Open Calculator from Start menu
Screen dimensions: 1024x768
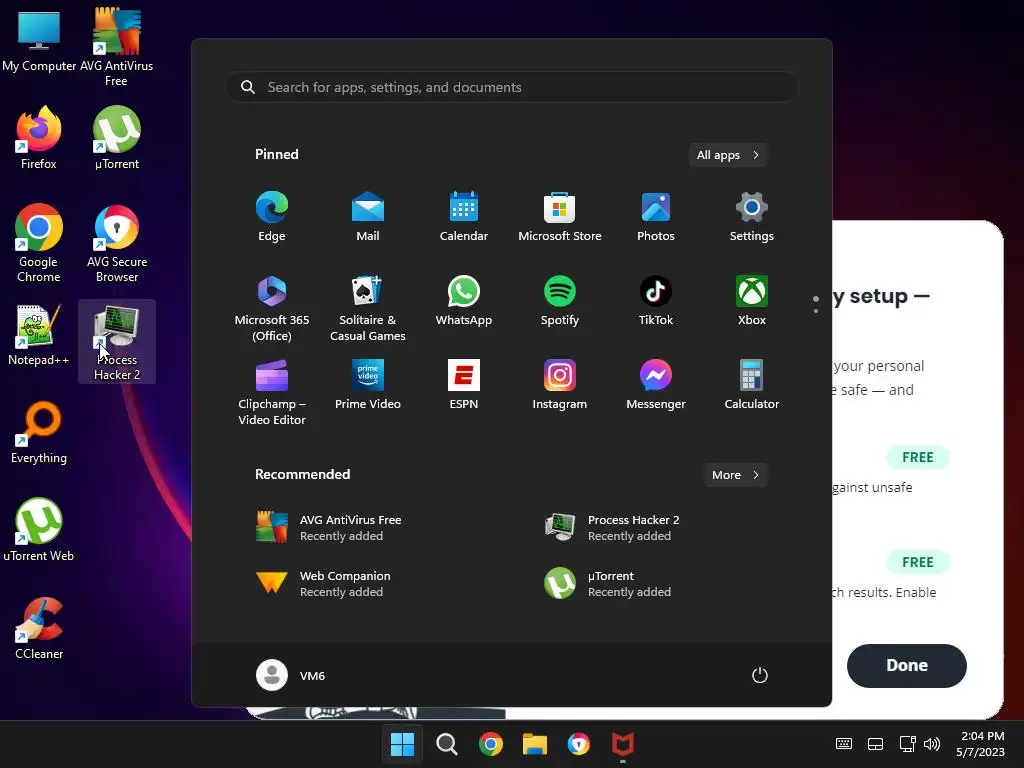tap(752, 385)
